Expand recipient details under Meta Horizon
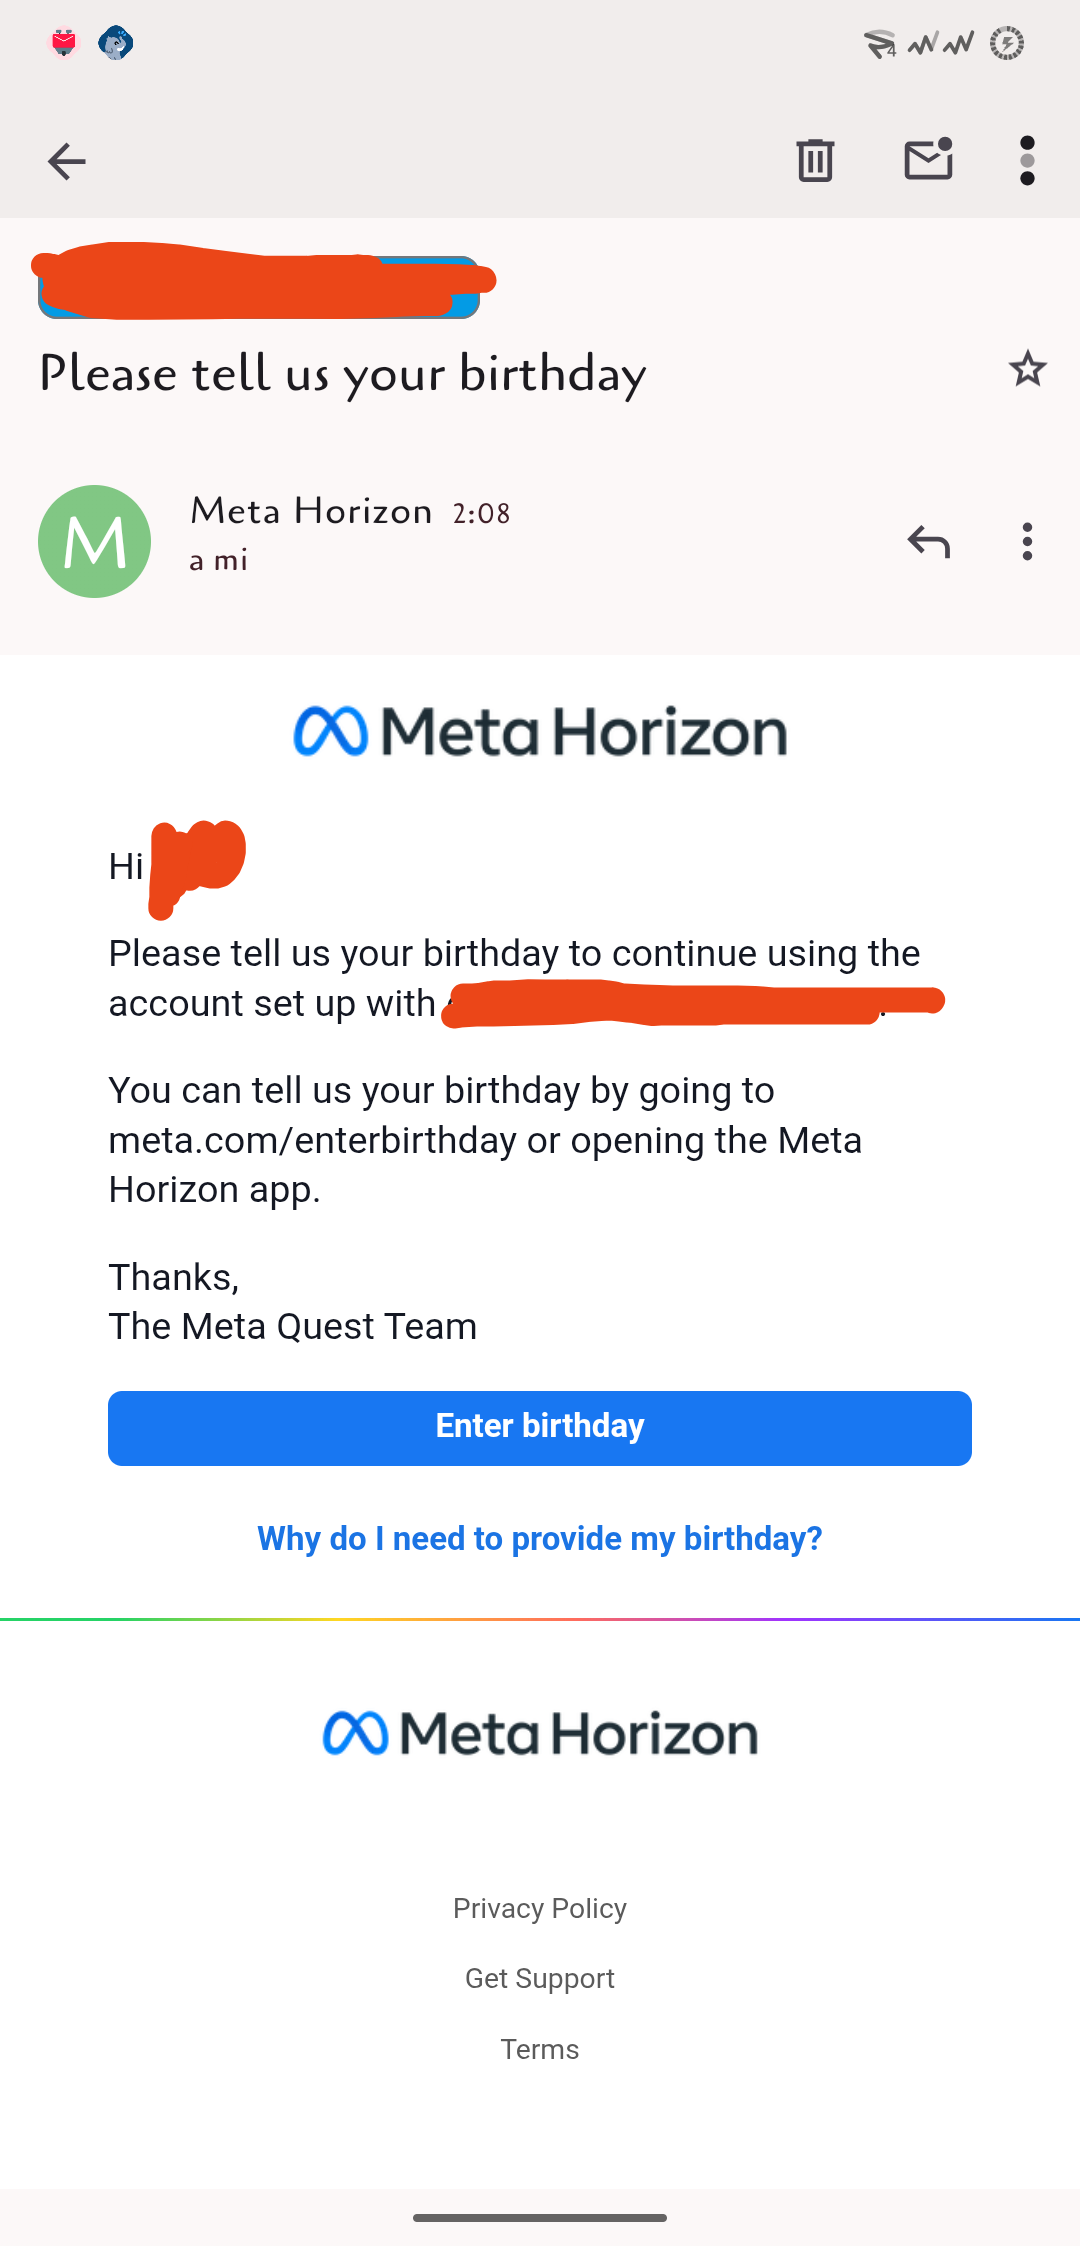This screenshot has height=2246, width=1080. click(219, 561)
